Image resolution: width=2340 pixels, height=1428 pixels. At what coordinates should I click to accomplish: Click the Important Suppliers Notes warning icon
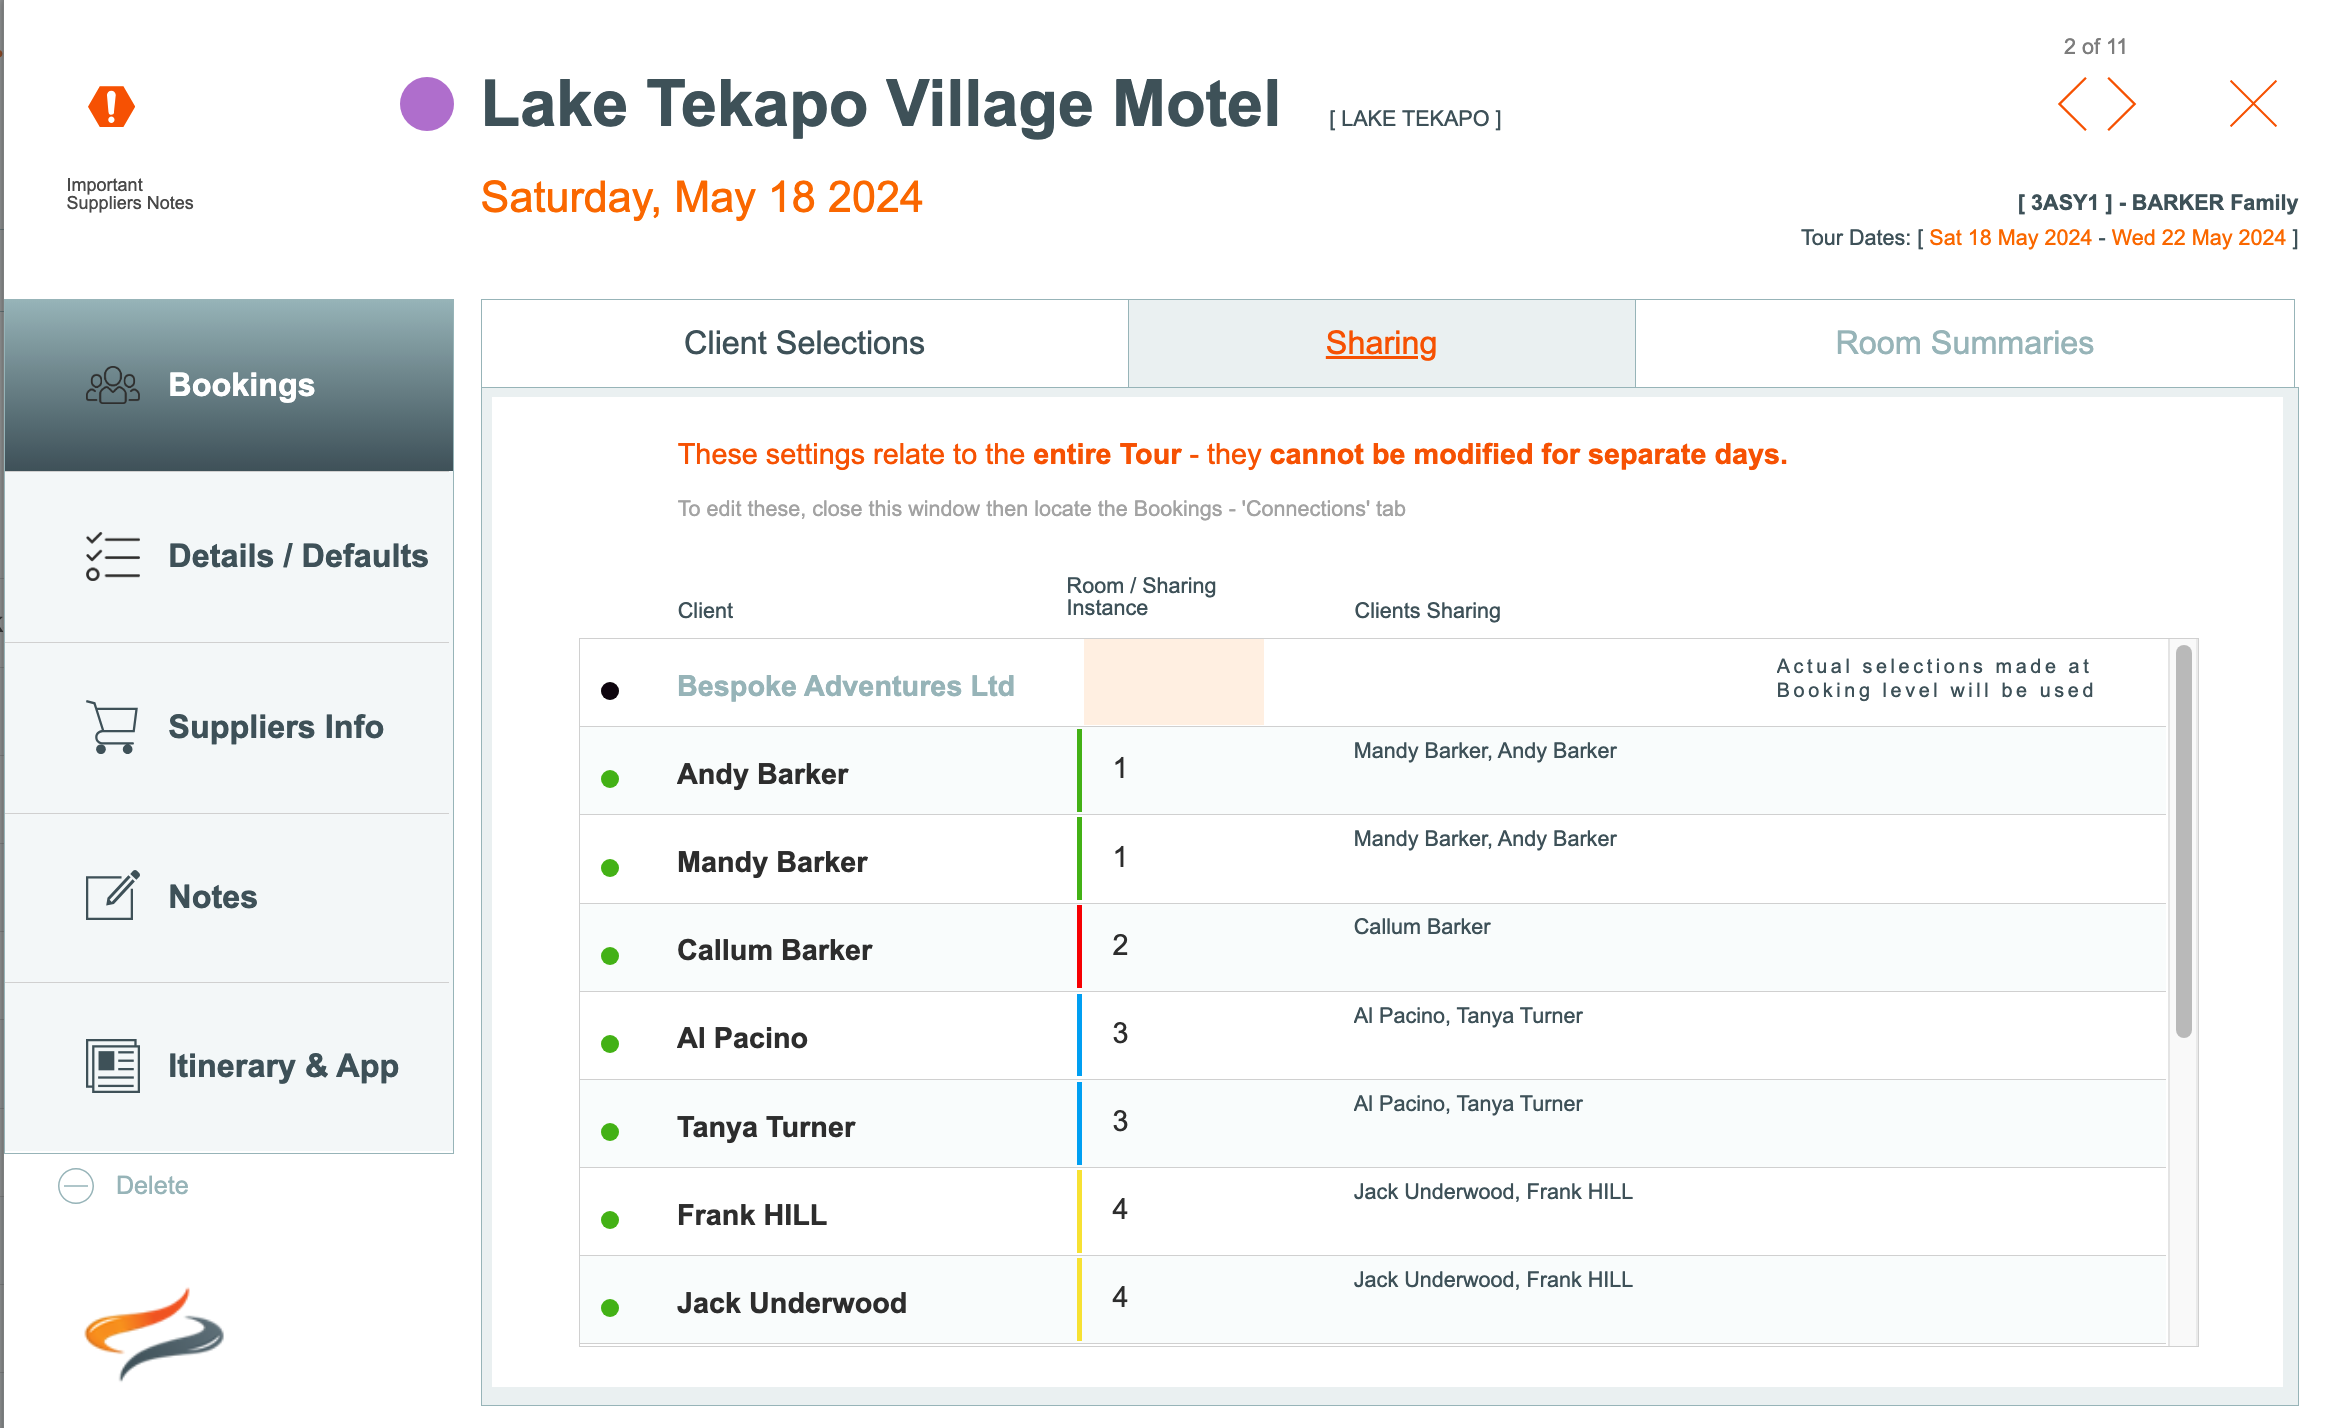(x=111, y=106)
